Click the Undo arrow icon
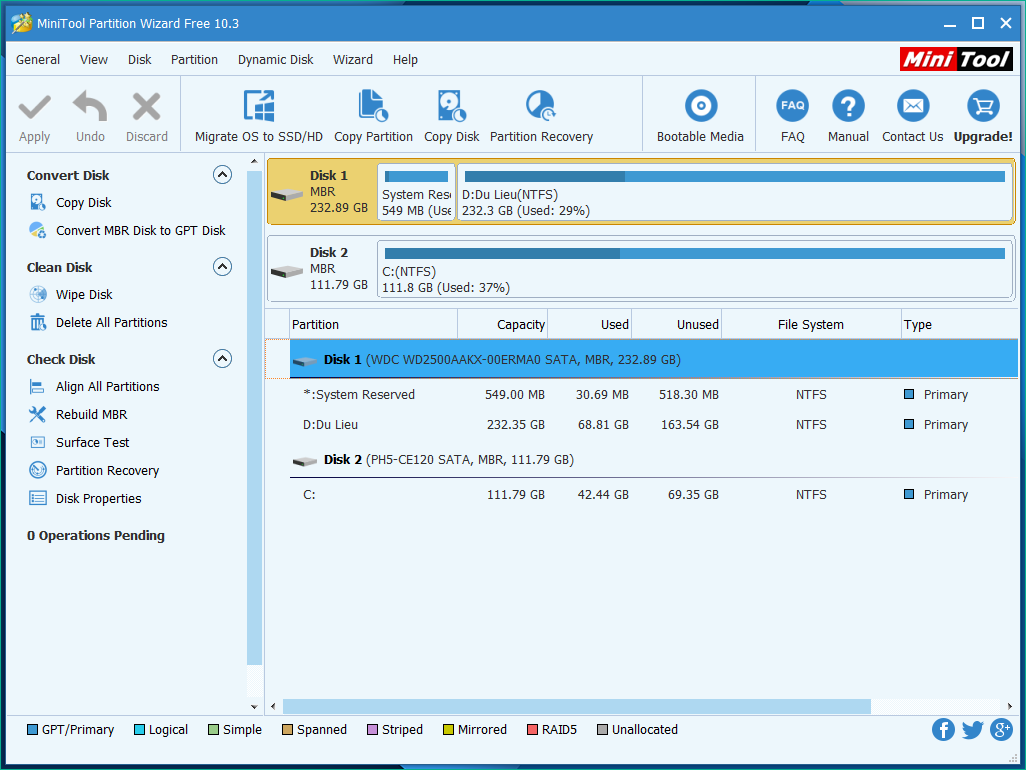 (x=90, y=106)
